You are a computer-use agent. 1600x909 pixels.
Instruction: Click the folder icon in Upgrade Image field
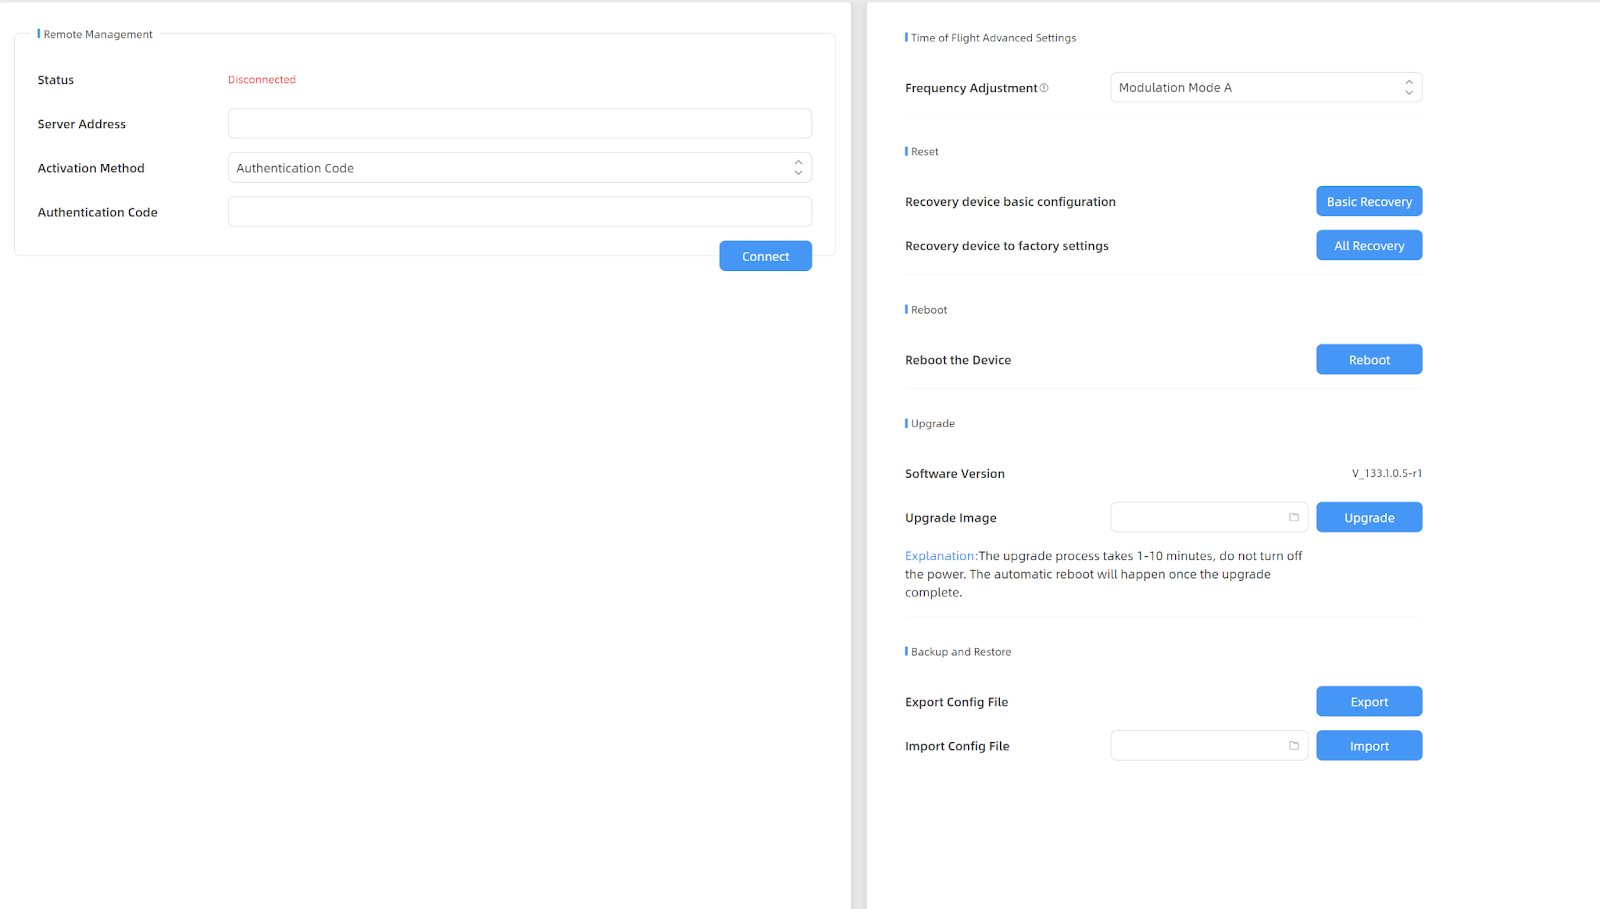pyautogui.click(x=1293, y=517)
